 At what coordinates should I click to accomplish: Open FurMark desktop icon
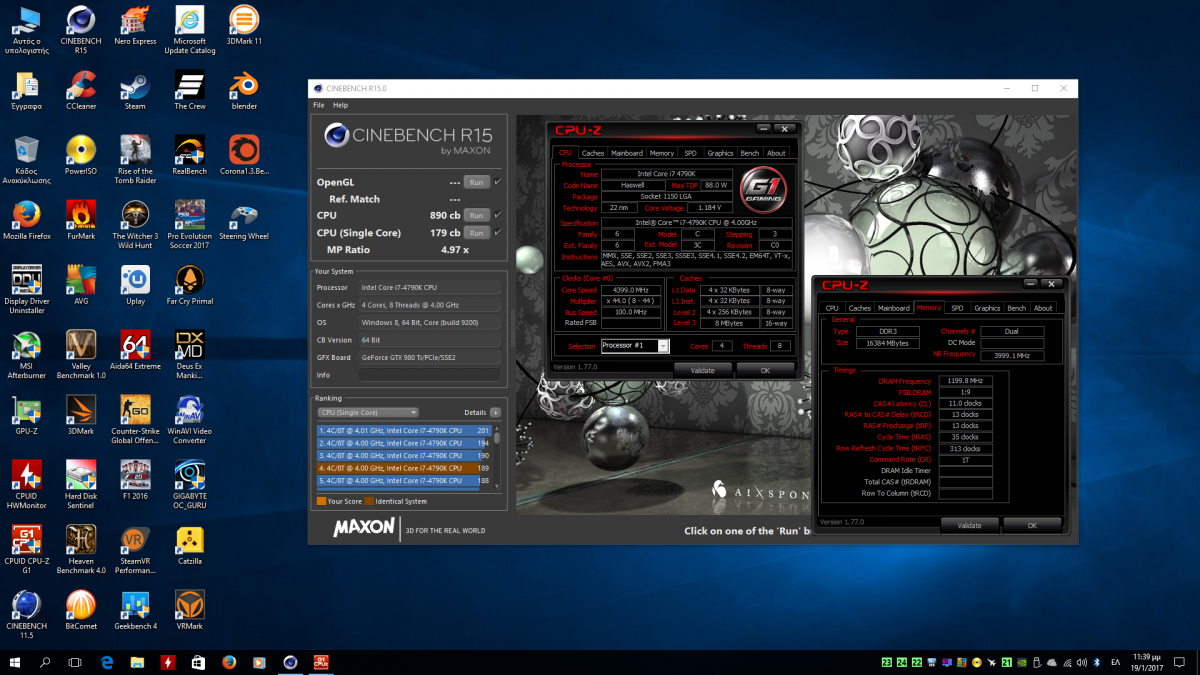pyautogui.click(x=80, y=221)
